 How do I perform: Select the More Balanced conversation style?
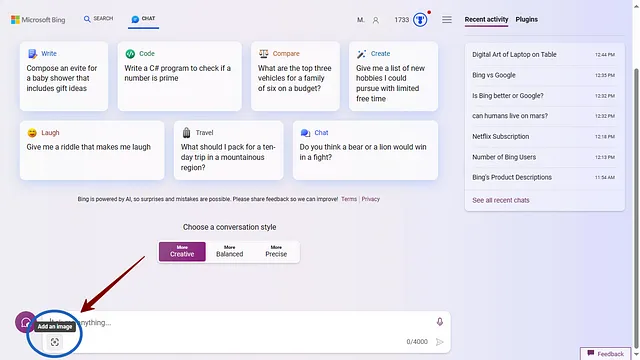coord(229,251)
